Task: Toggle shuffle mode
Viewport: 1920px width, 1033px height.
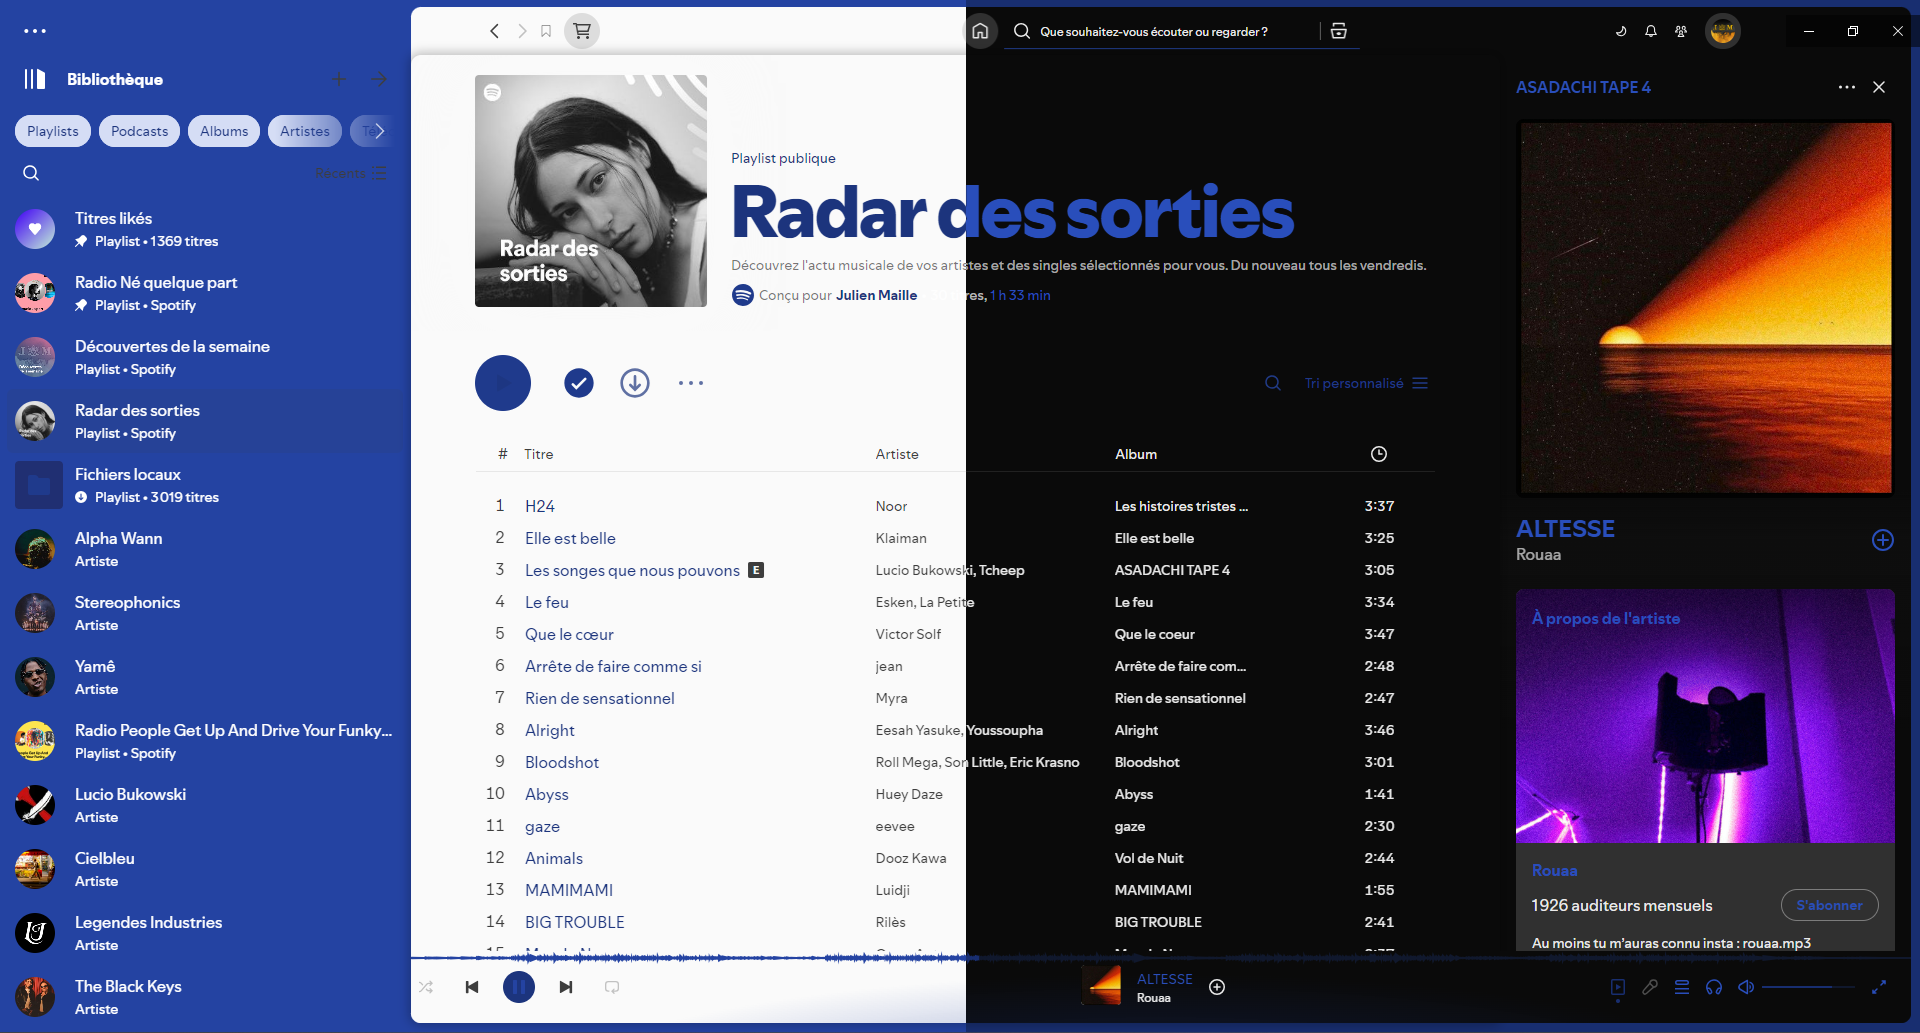Action: pos(426,987)
